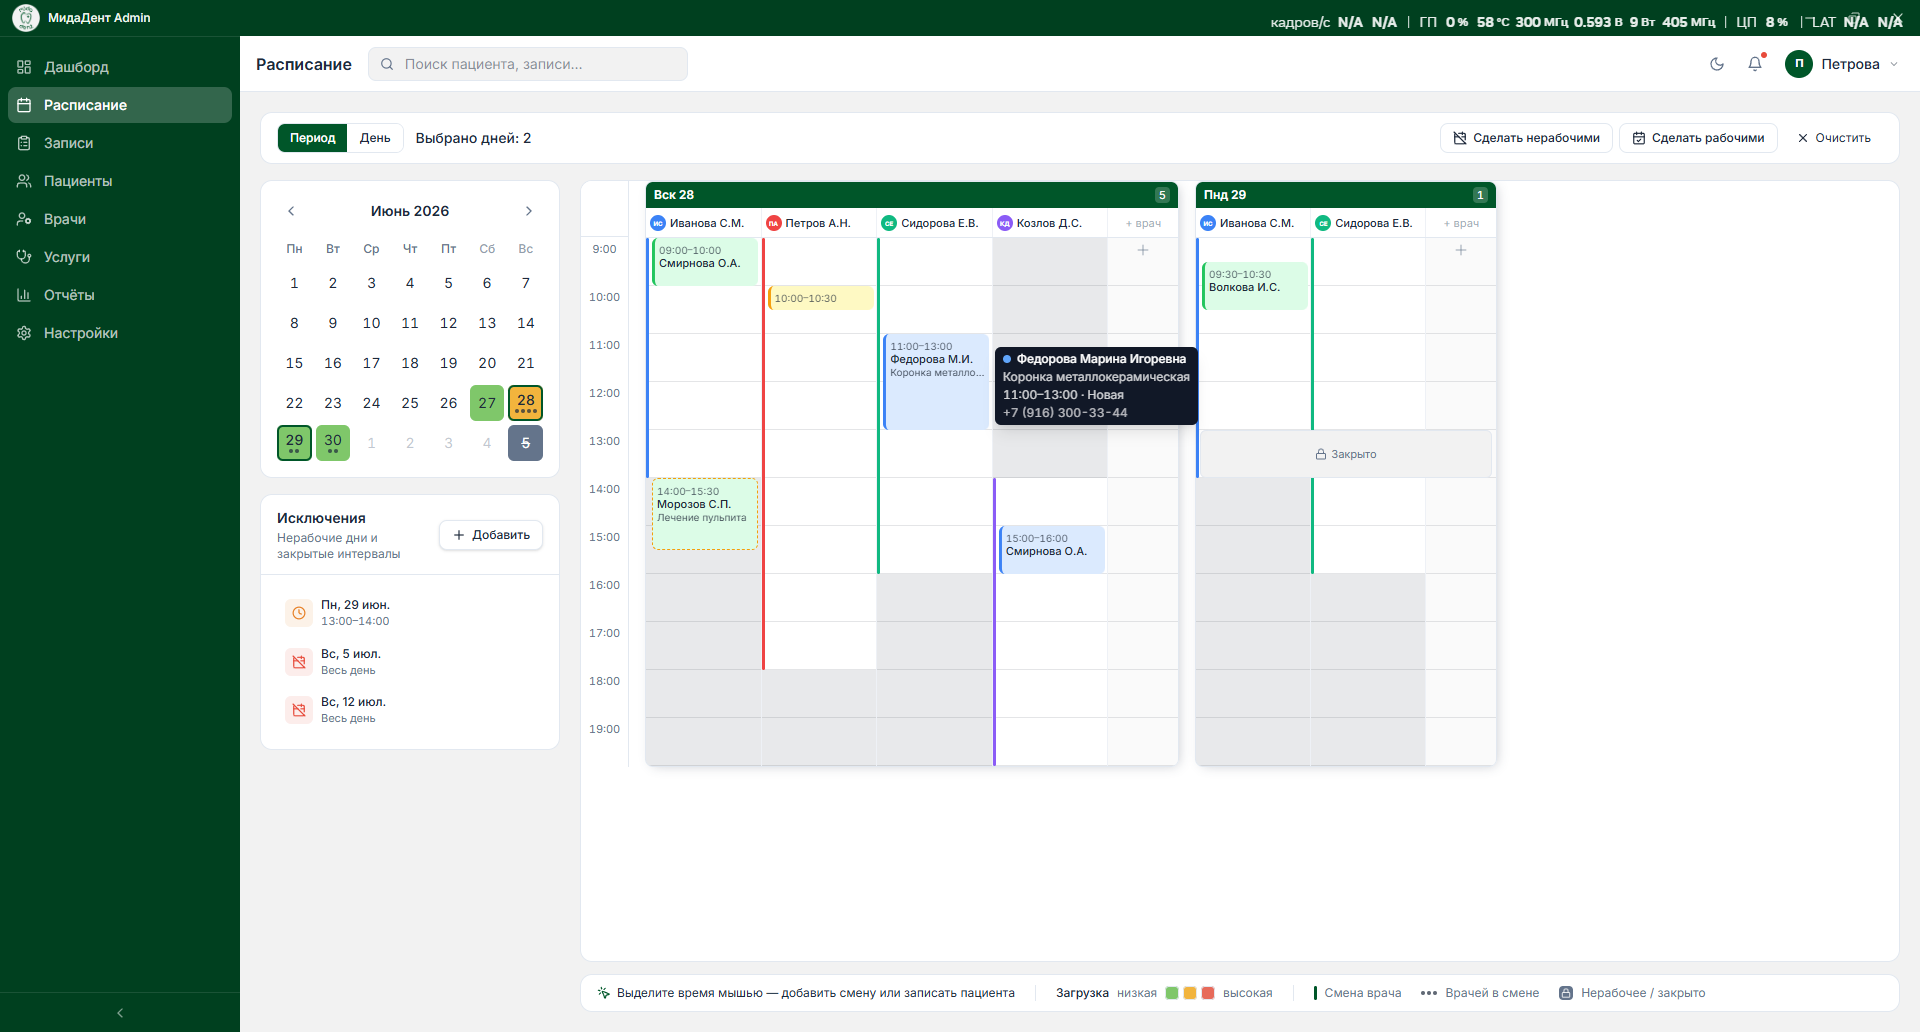The width and height of the screenshot is (1920, 1032).
Task: Open the Морозов С.П. 14:00–15:30 appointment
Action: tap(705, 514)
